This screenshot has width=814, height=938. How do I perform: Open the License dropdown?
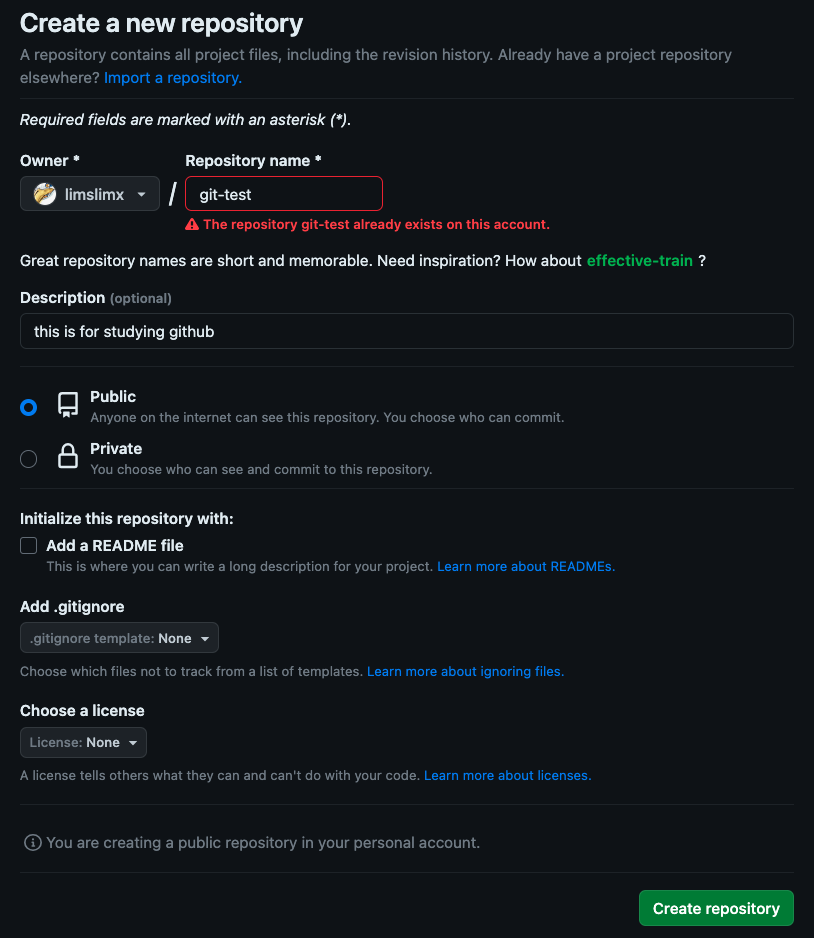pos(83,742)
